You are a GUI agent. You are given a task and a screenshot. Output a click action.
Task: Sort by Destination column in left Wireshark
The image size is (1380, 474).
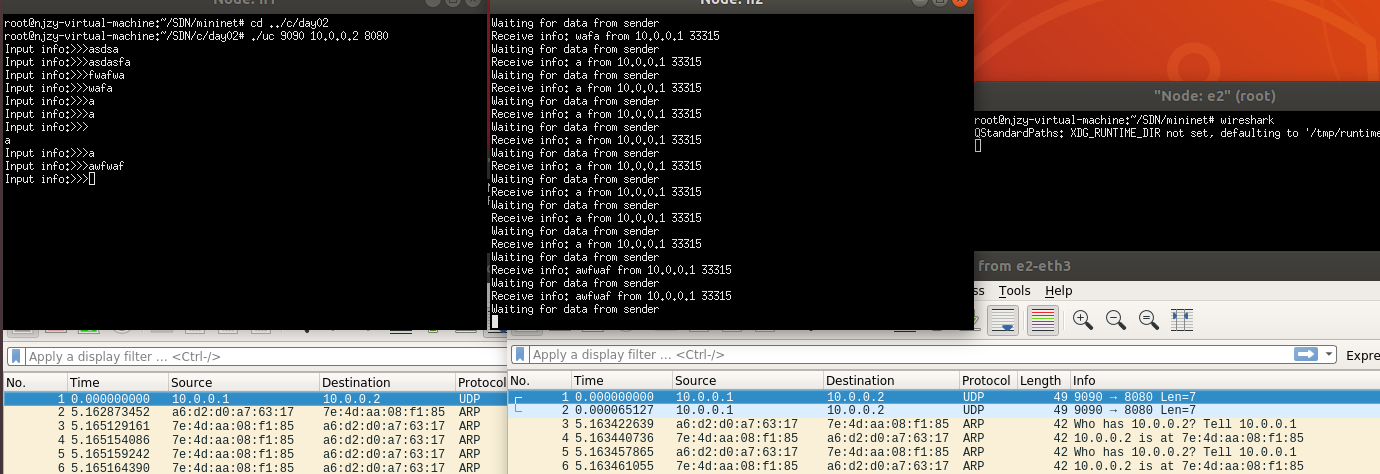(387, 382)
